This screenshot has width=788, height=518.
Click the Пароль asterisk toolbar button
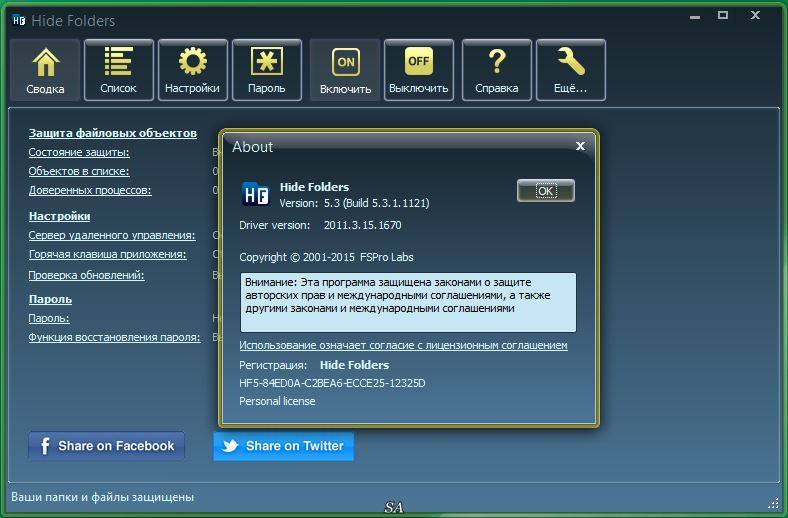267,70
